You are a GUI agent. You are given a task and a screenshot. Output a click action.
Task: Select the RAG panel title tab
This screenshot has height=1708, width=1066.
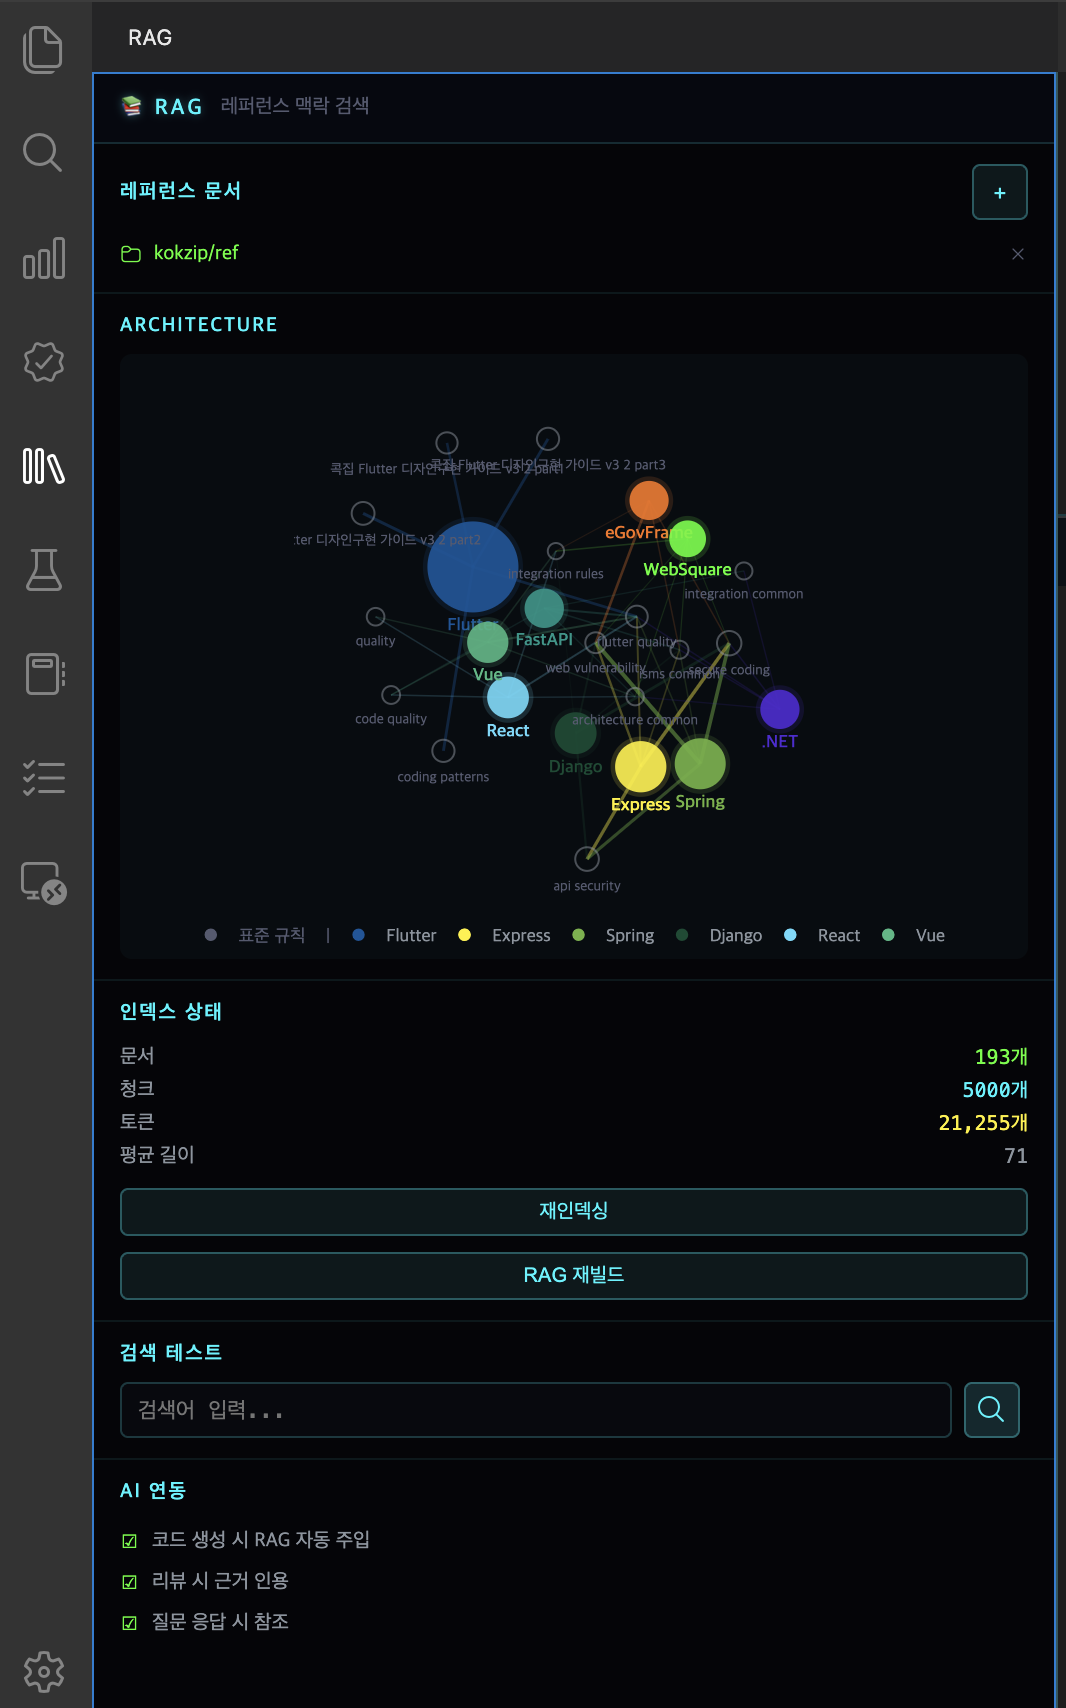(x=150, y=37)
